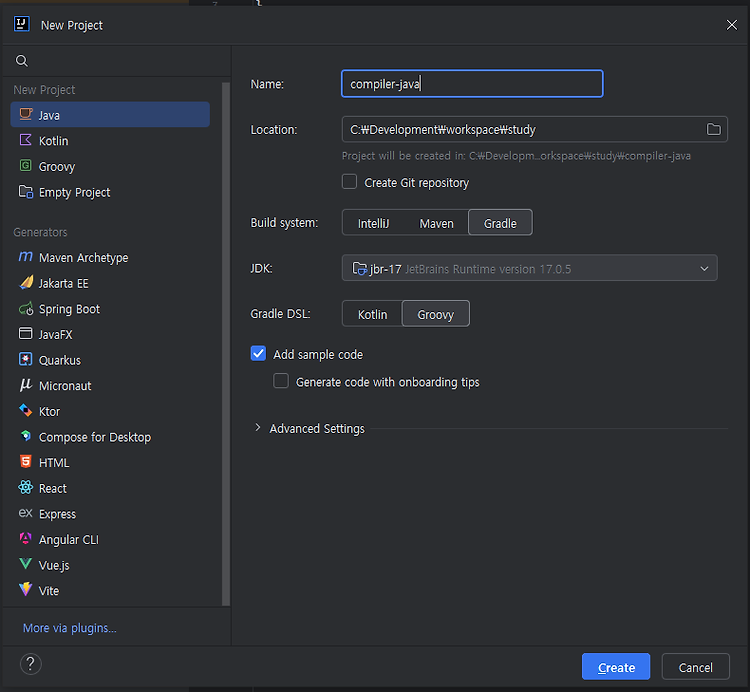Open help with question mark button
The height and width of the screenshot is (692, 750).
click(x=31, y=664)
